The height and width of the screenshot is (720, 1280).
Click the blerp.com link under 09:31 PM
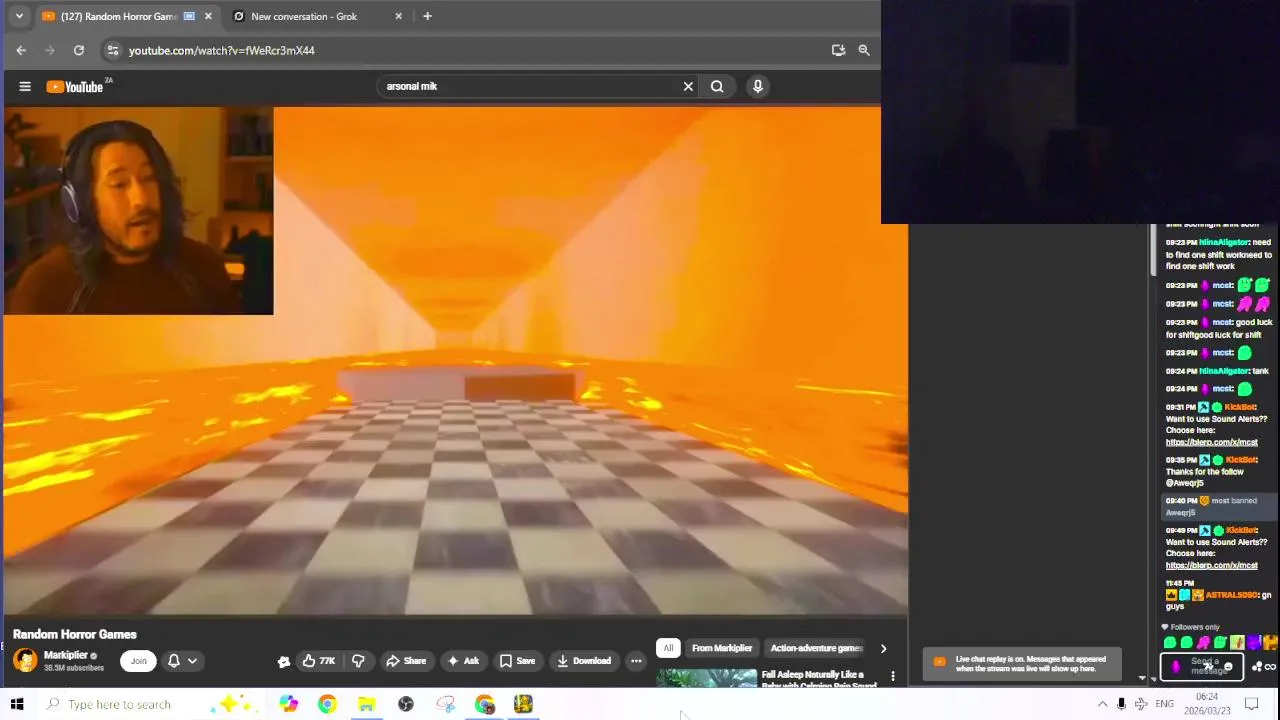tap(1211, 442)
